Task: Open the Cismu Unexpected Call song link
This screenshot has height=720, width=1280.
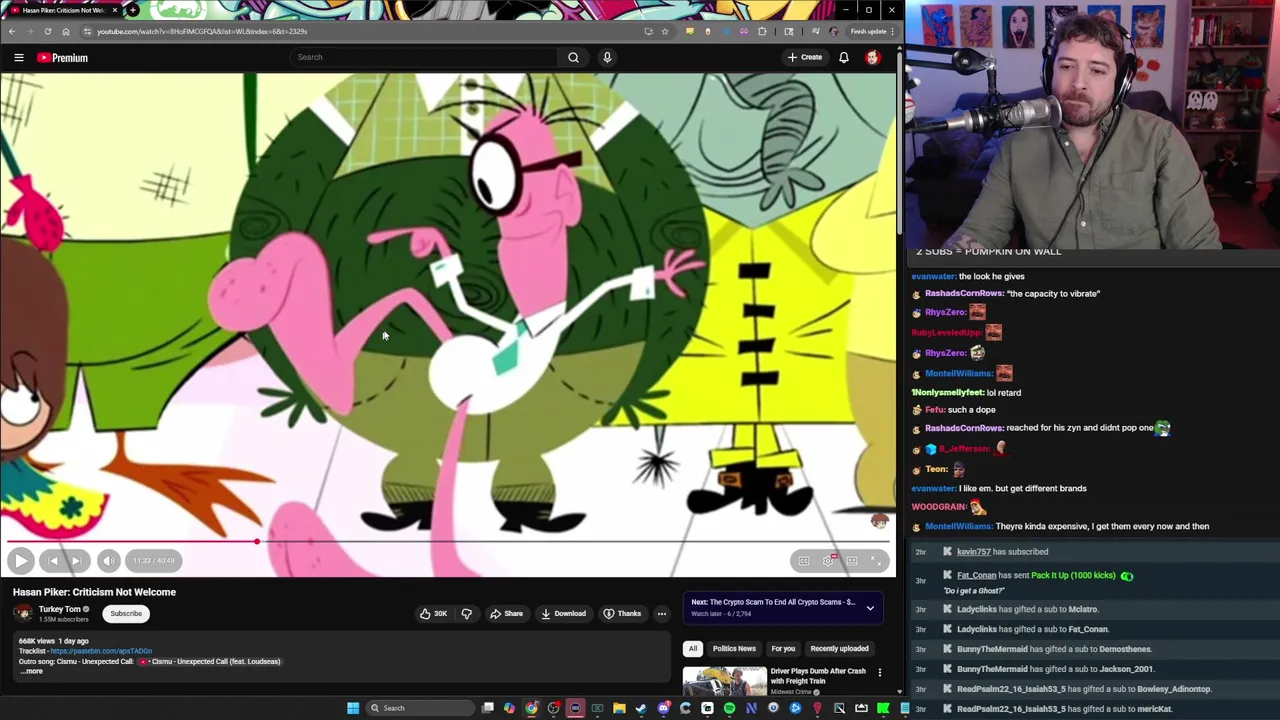Action: click(x=209, y=661)
